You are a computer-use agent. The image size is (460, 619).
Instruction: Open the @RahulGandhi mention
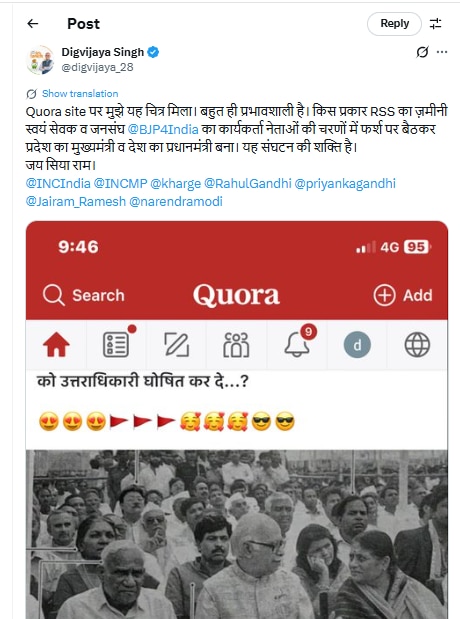[248, 184]
